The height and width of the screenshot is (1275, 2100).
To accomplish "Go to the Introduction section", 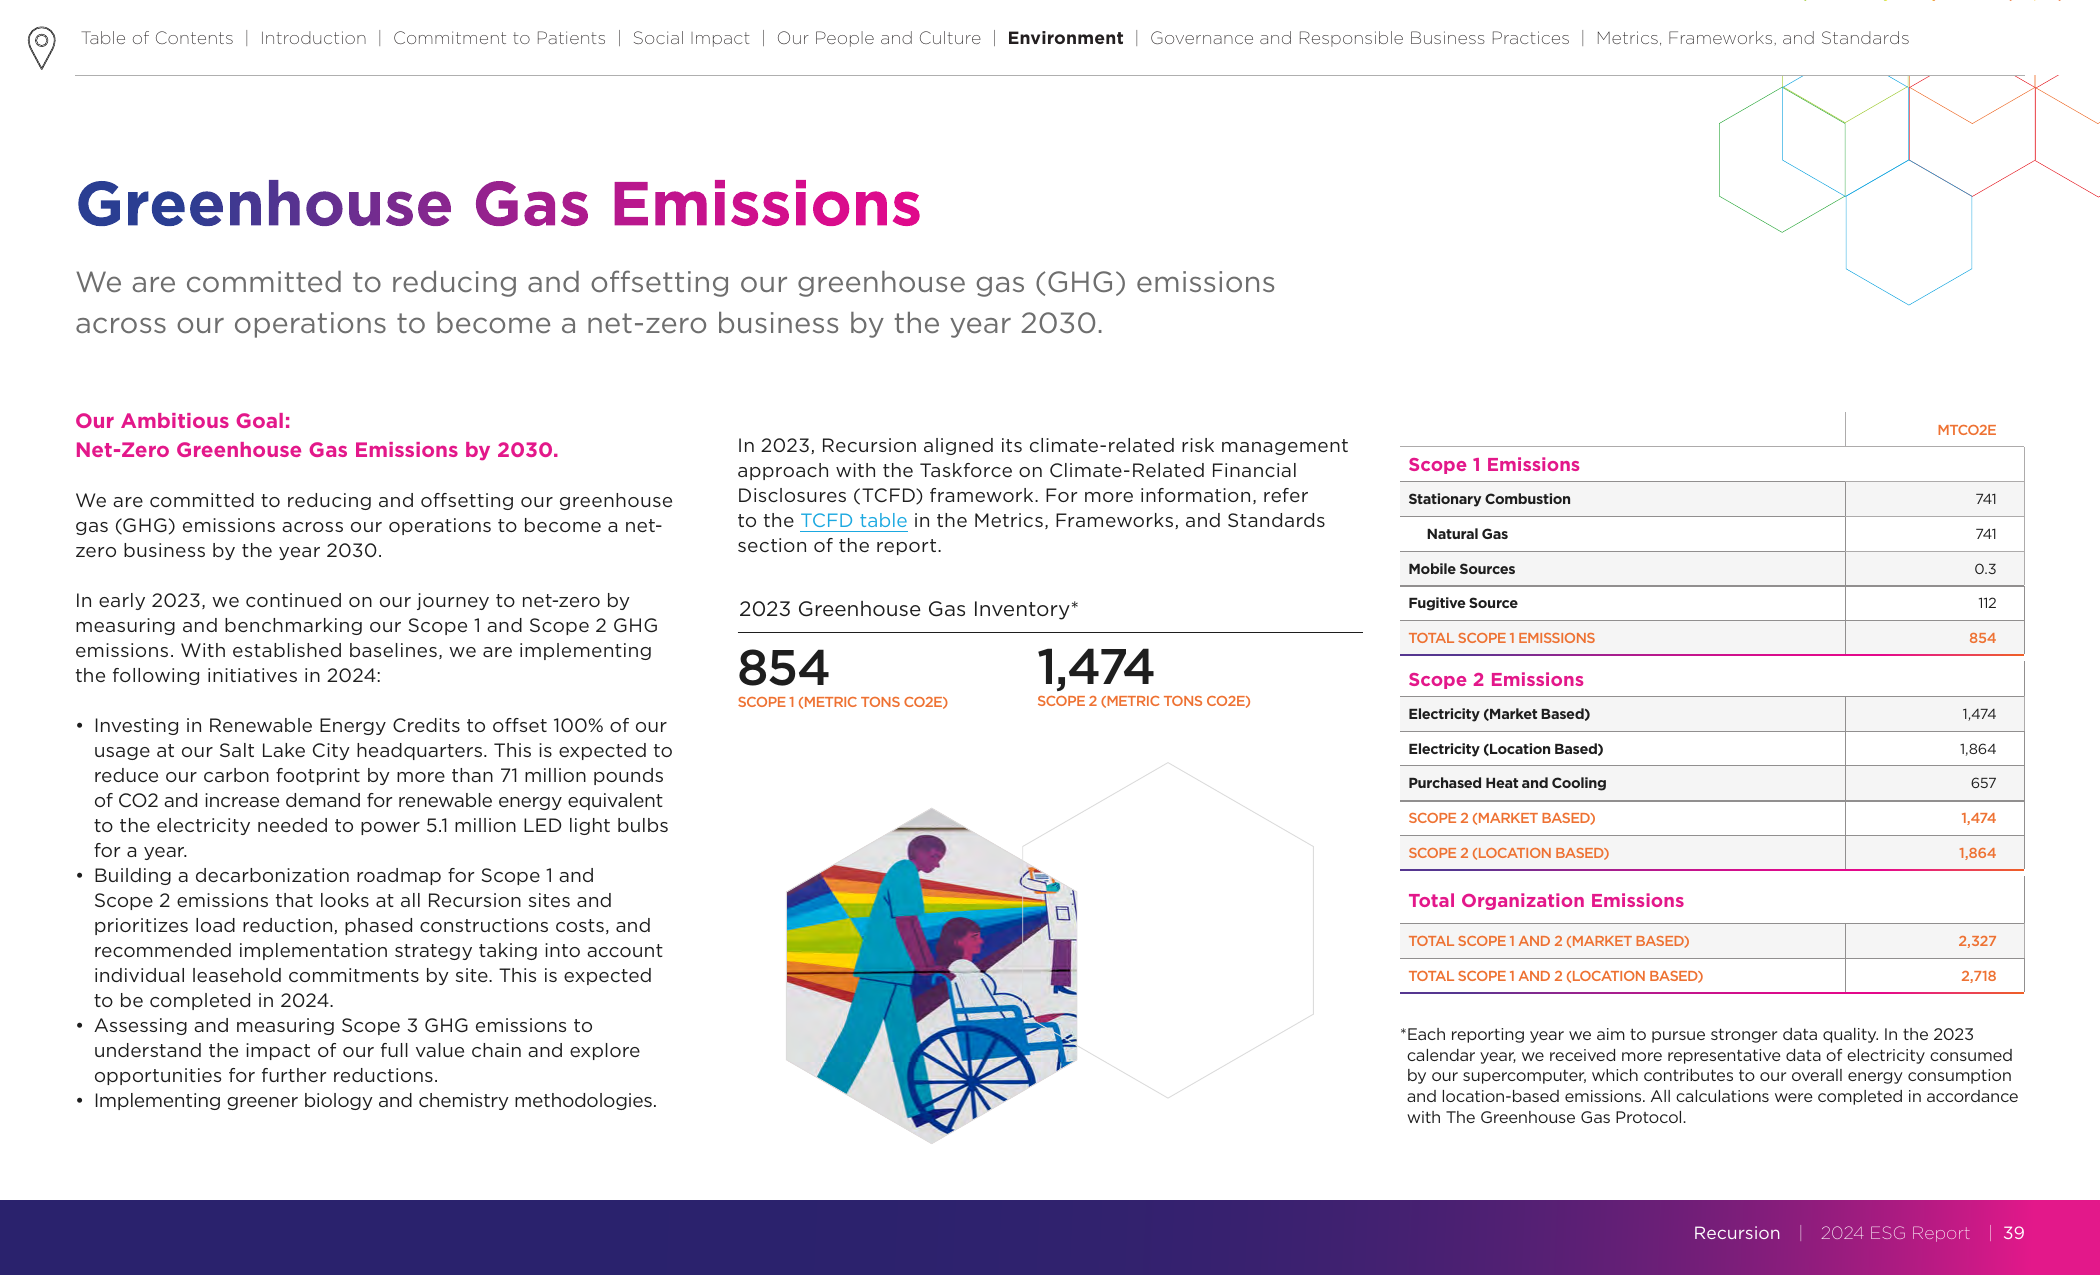I will pos(313,38).
